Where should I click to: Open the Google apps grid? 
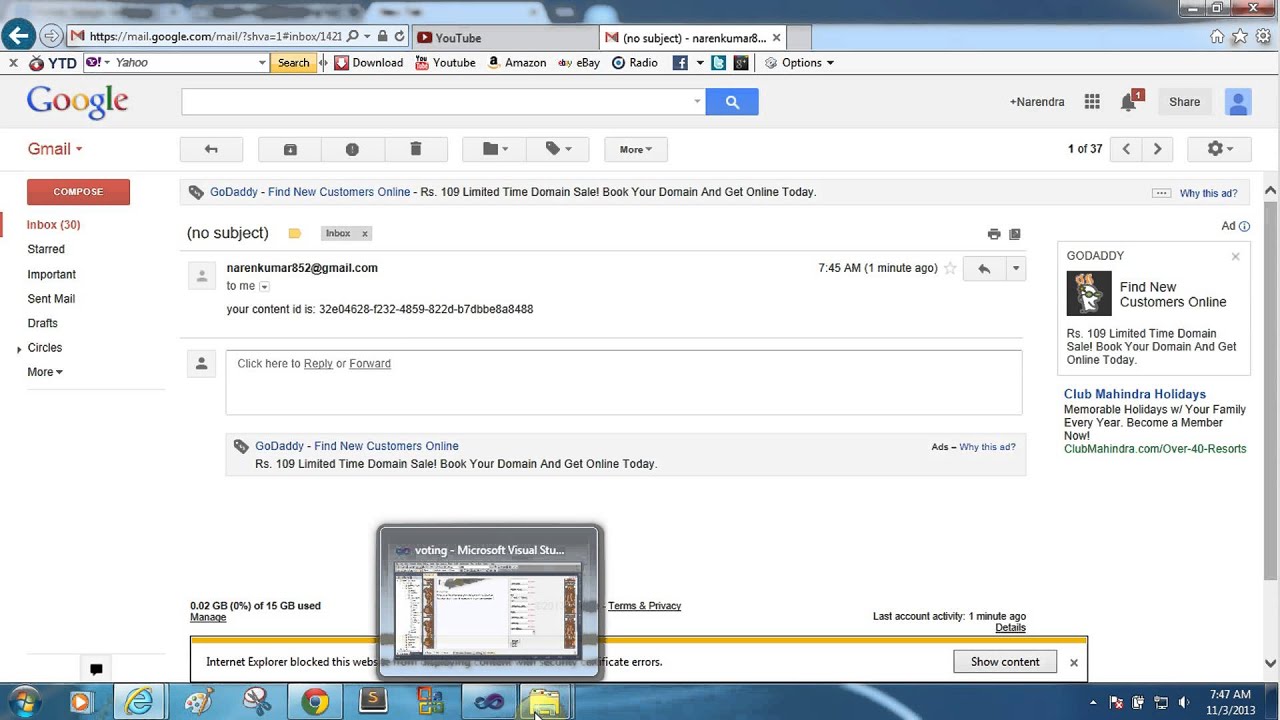tap(1092, 102)
